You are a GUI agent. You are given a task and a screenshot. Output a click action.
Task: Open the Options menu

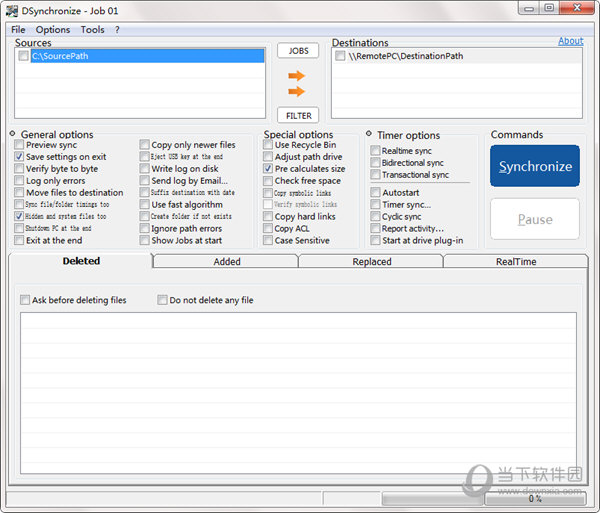[x=53, y=29]
